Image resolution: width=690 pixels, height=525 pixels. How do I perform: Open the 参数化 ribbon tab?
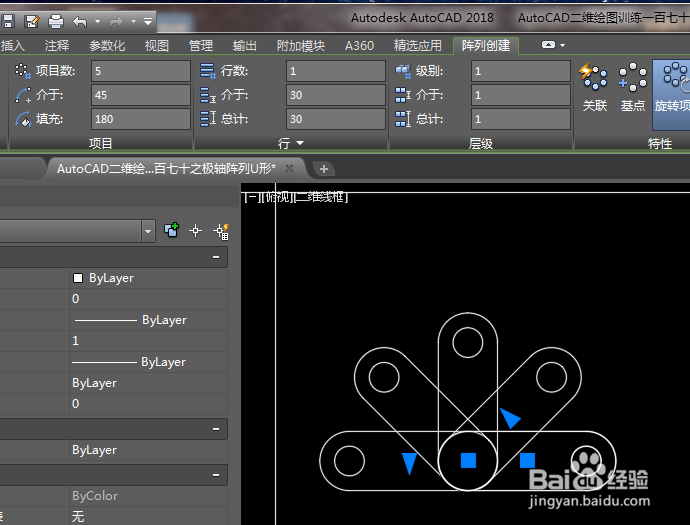pyautogui.click(x=107, y=45)
